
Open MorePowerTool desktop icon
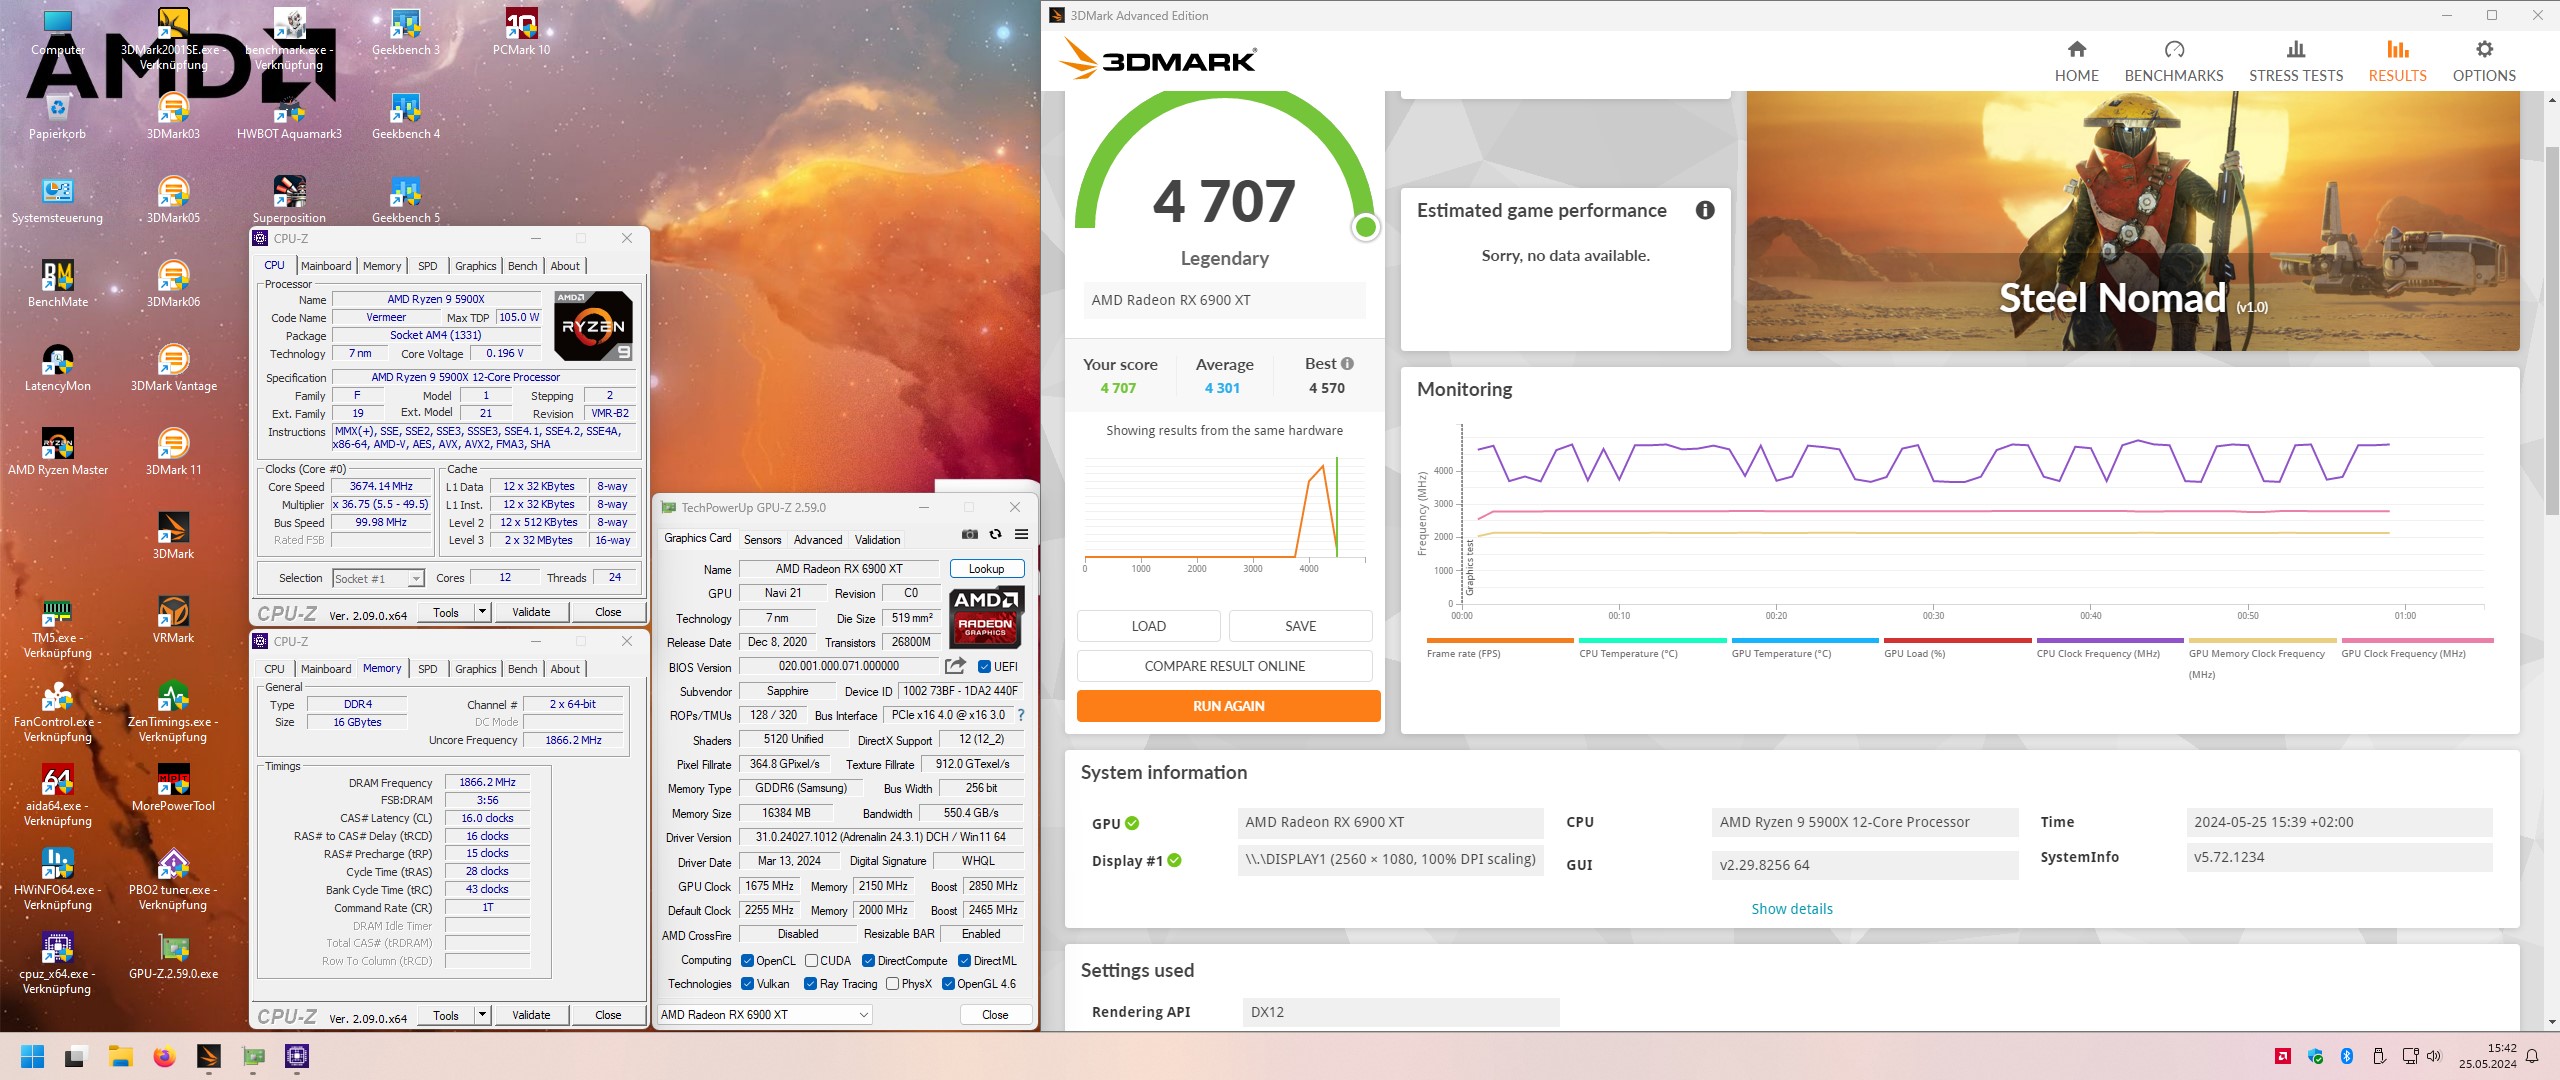coord(174,788)
